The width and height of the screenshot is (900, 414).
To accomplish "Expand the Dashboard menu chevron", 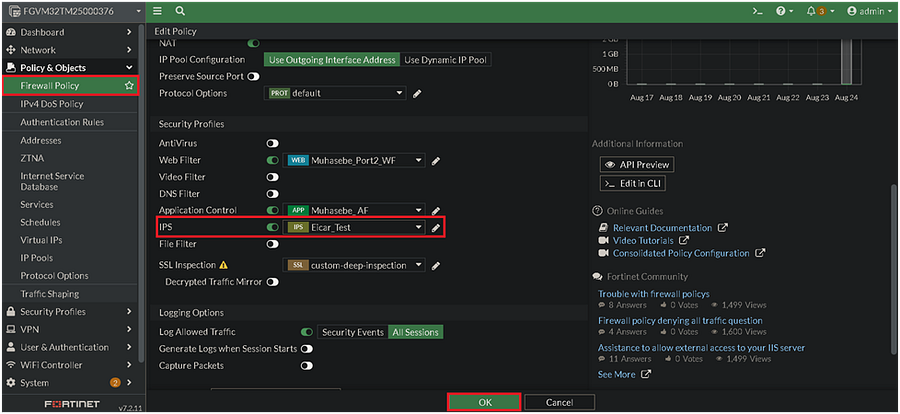I will tap(130, 32).
